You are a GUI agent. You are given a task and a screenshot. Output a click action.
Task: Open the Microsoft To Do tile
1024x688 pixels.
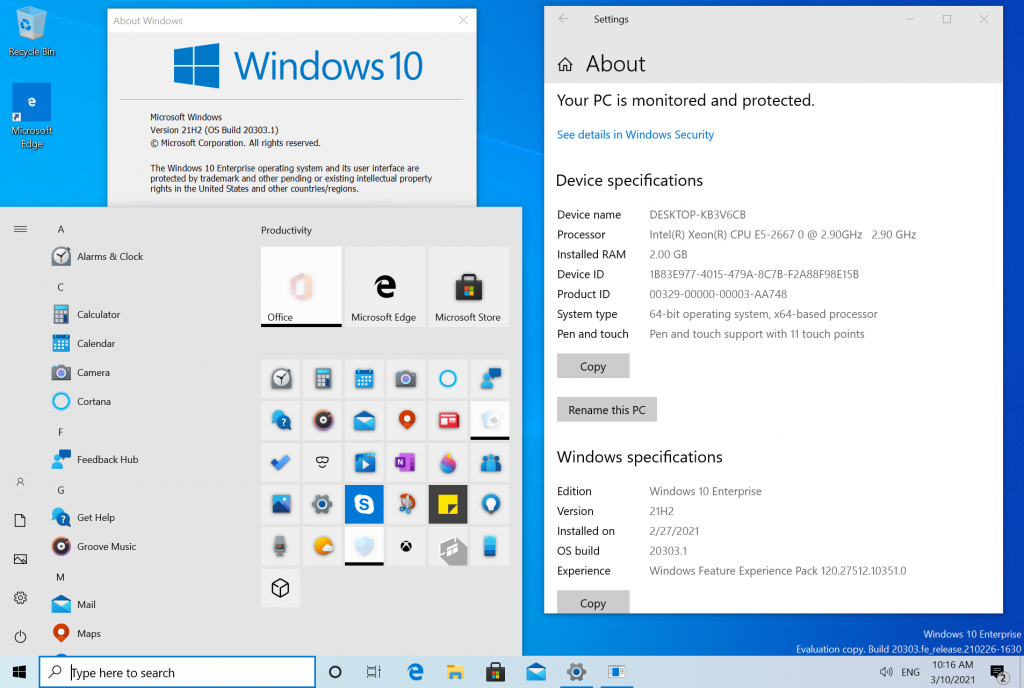(x=281, y=462)
